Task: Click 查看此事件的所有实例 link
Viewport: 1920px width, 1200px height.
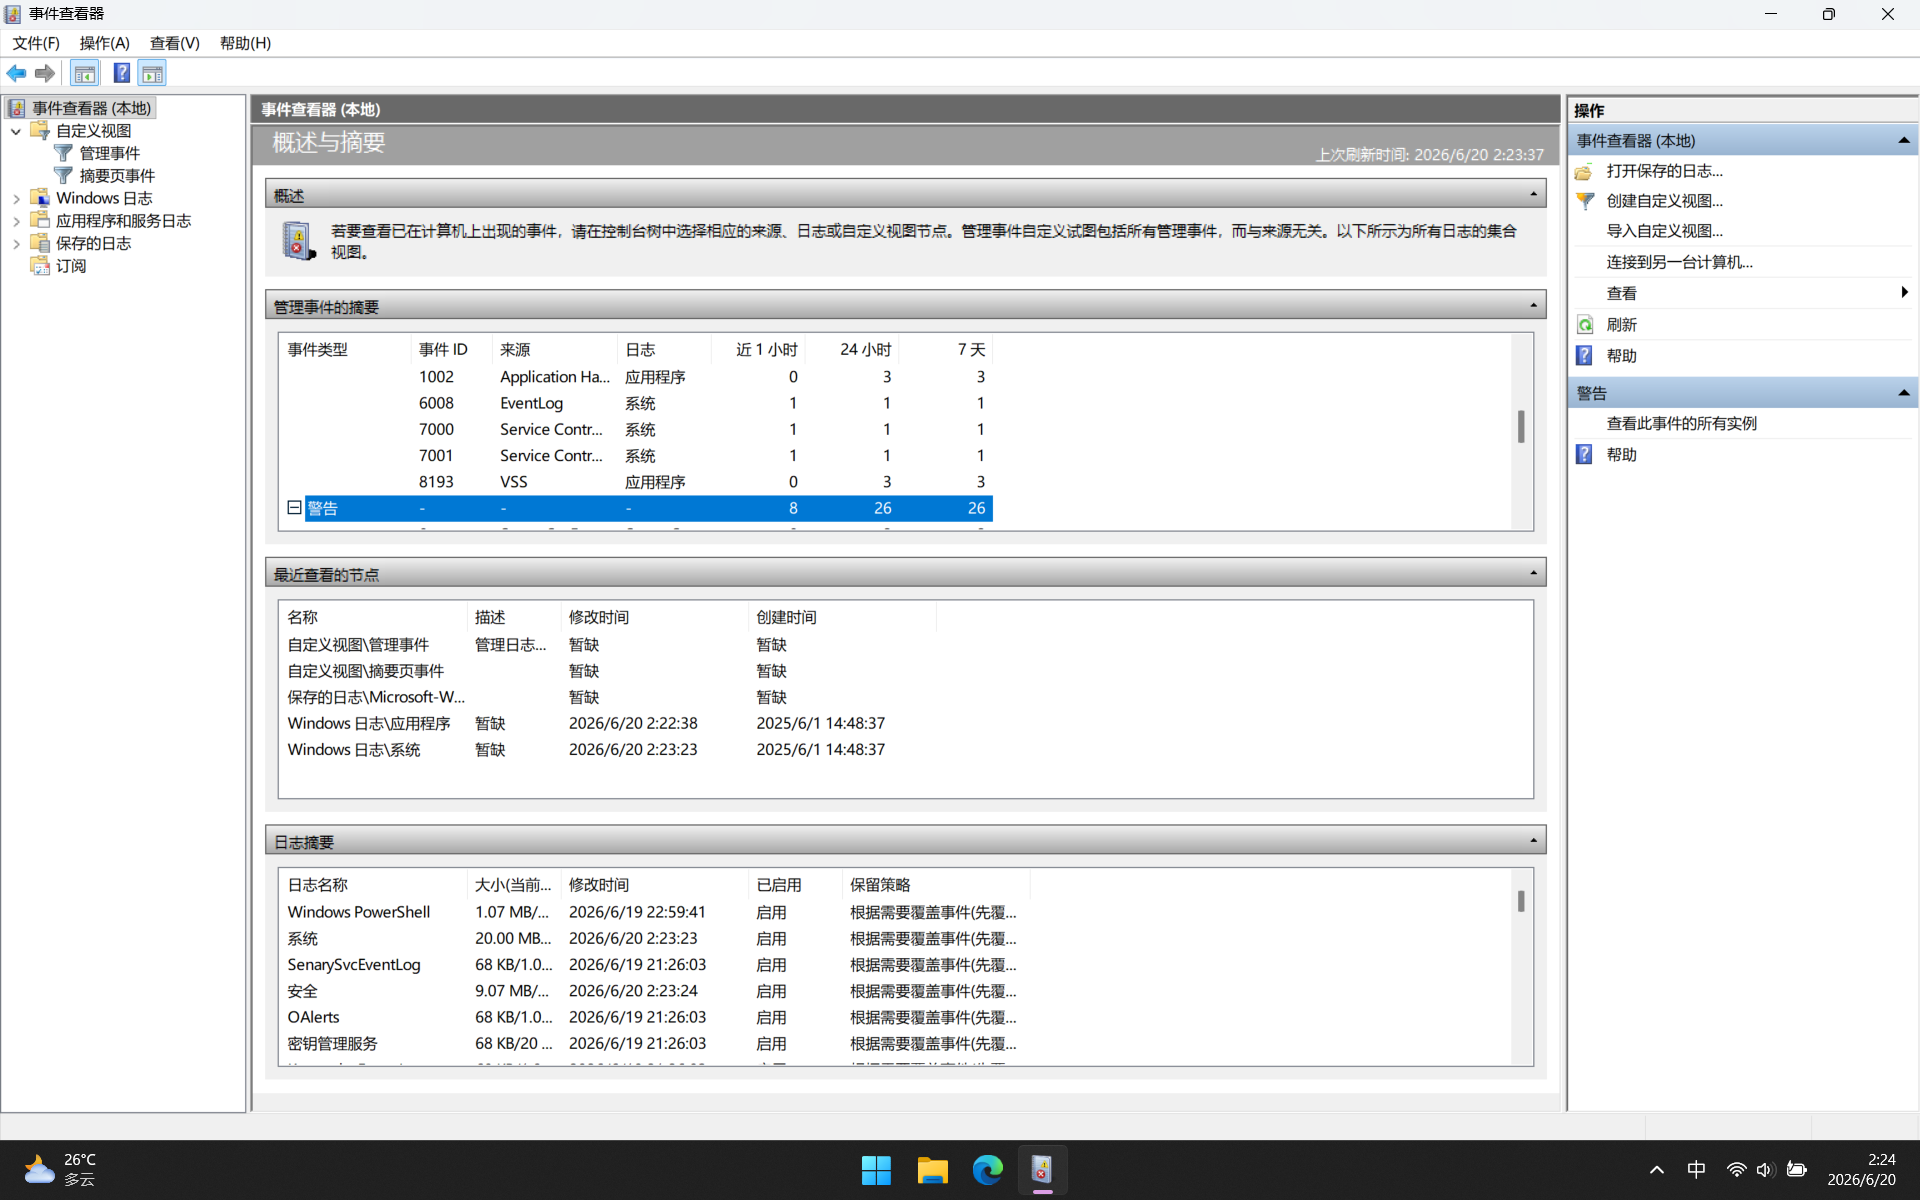Action: (1681, 423)
